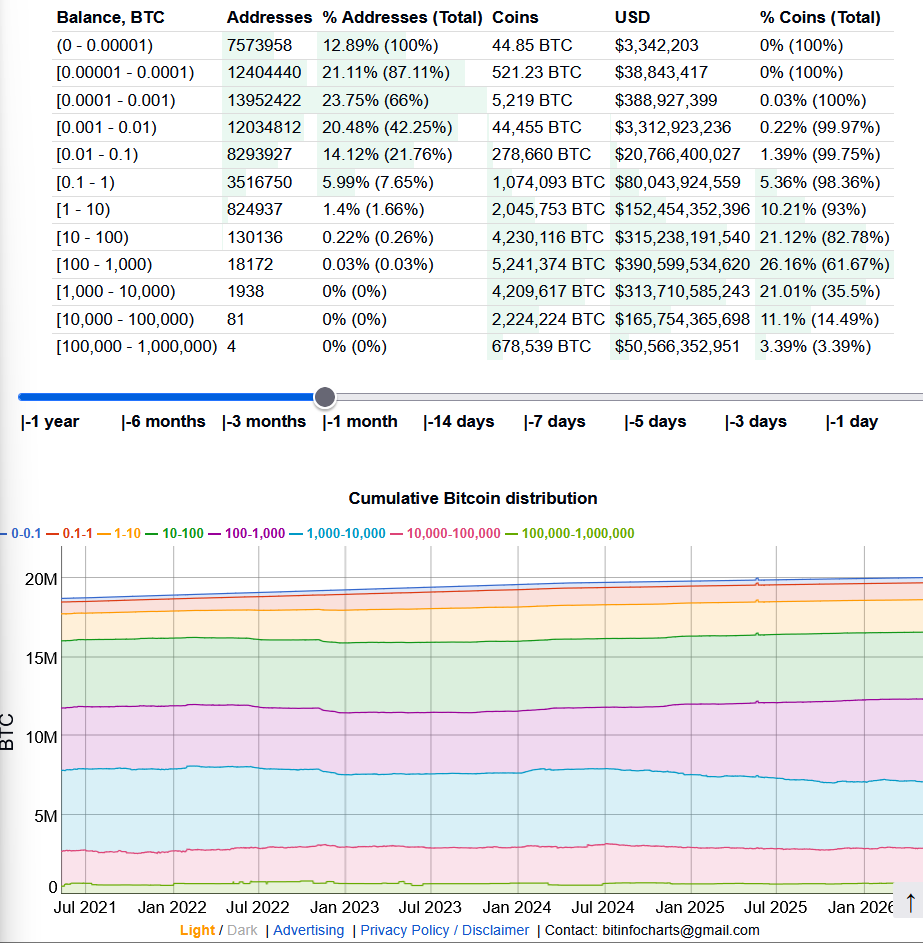
Task: Set slider to the -1 year mark
Action: click(50, 422)
